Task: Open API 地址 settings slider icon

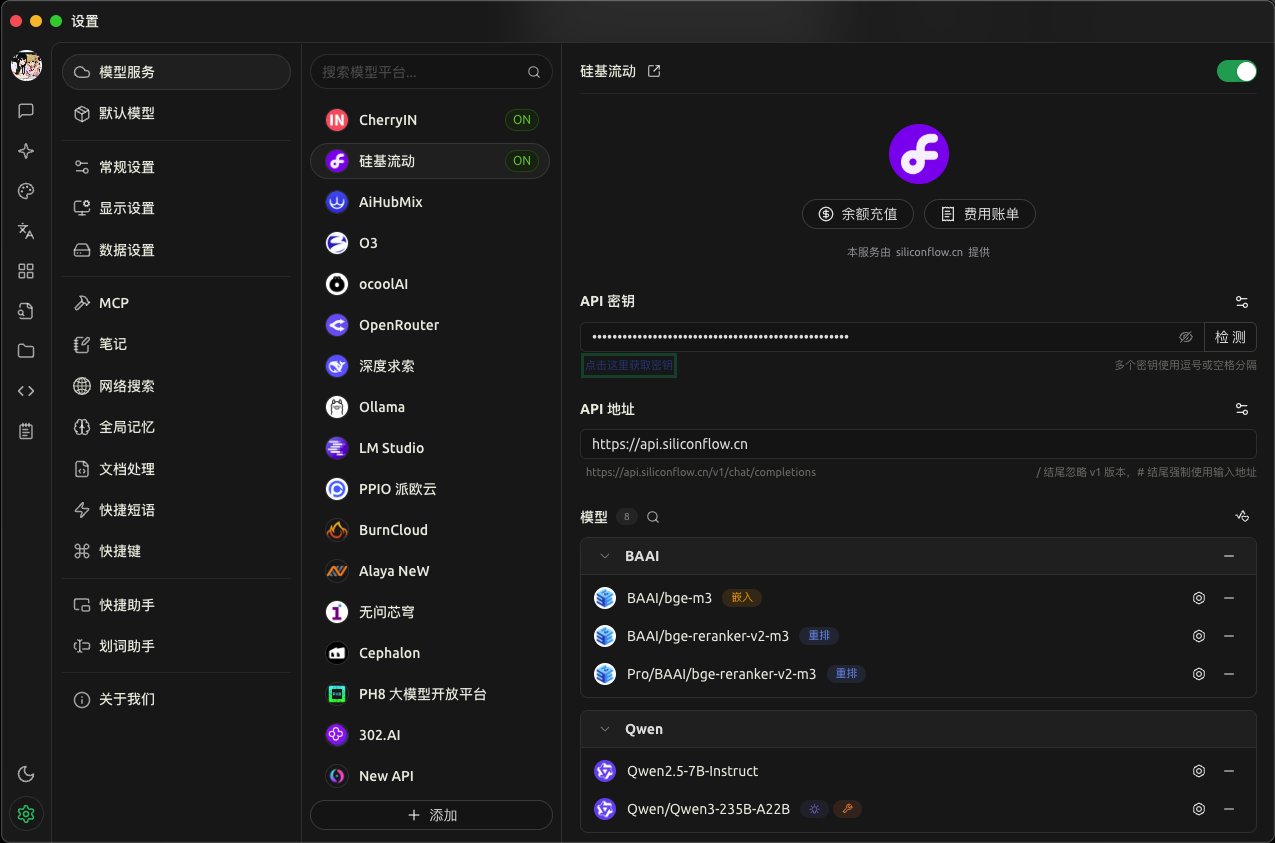Action: point(1242,409)
